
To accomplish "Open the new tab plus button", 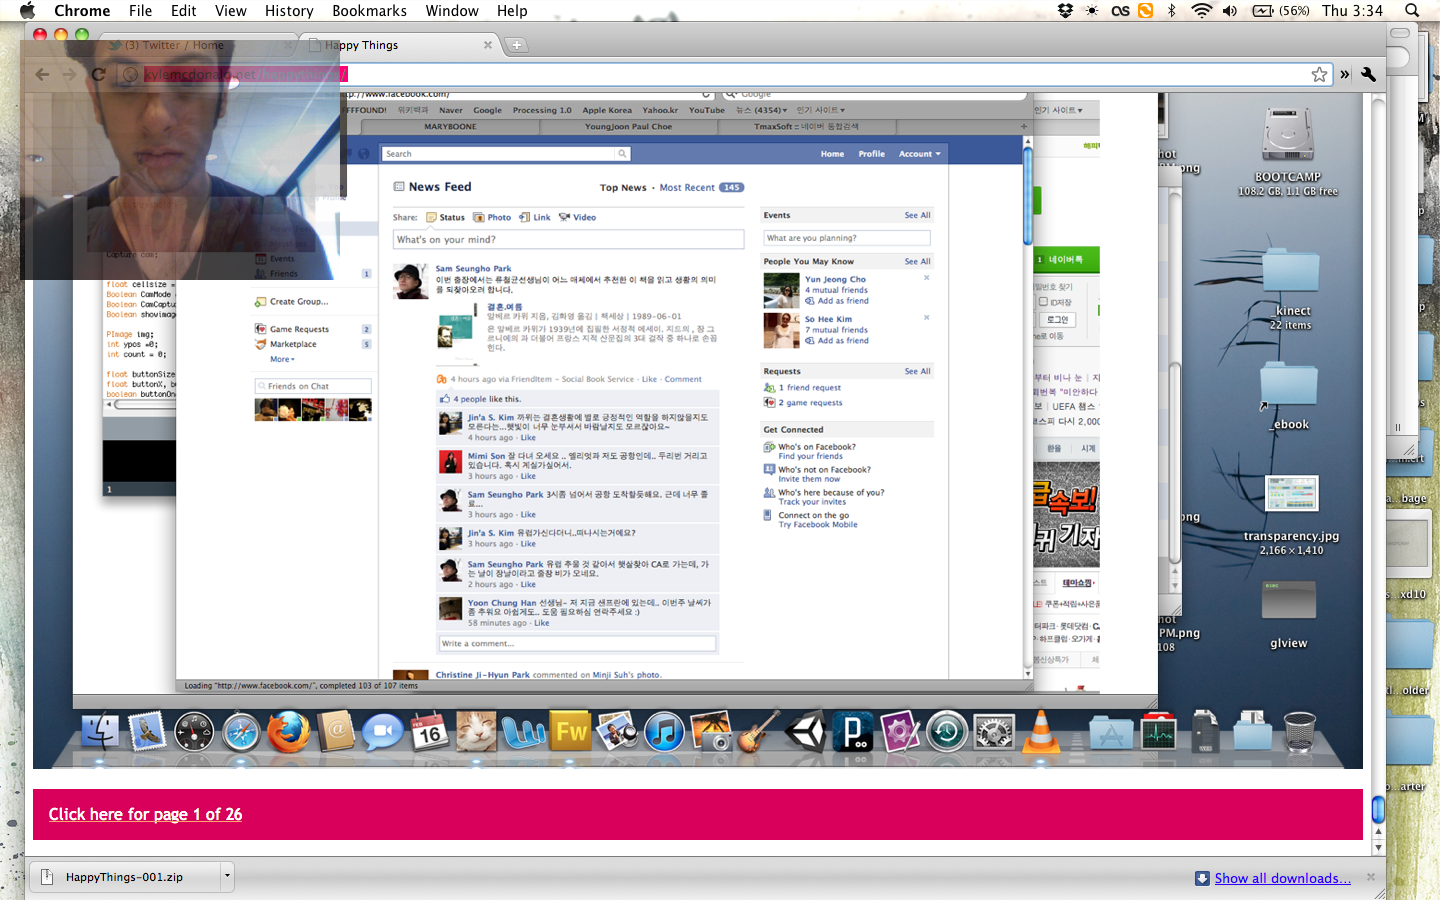I will pyautogui.click(x=517, y=45).
